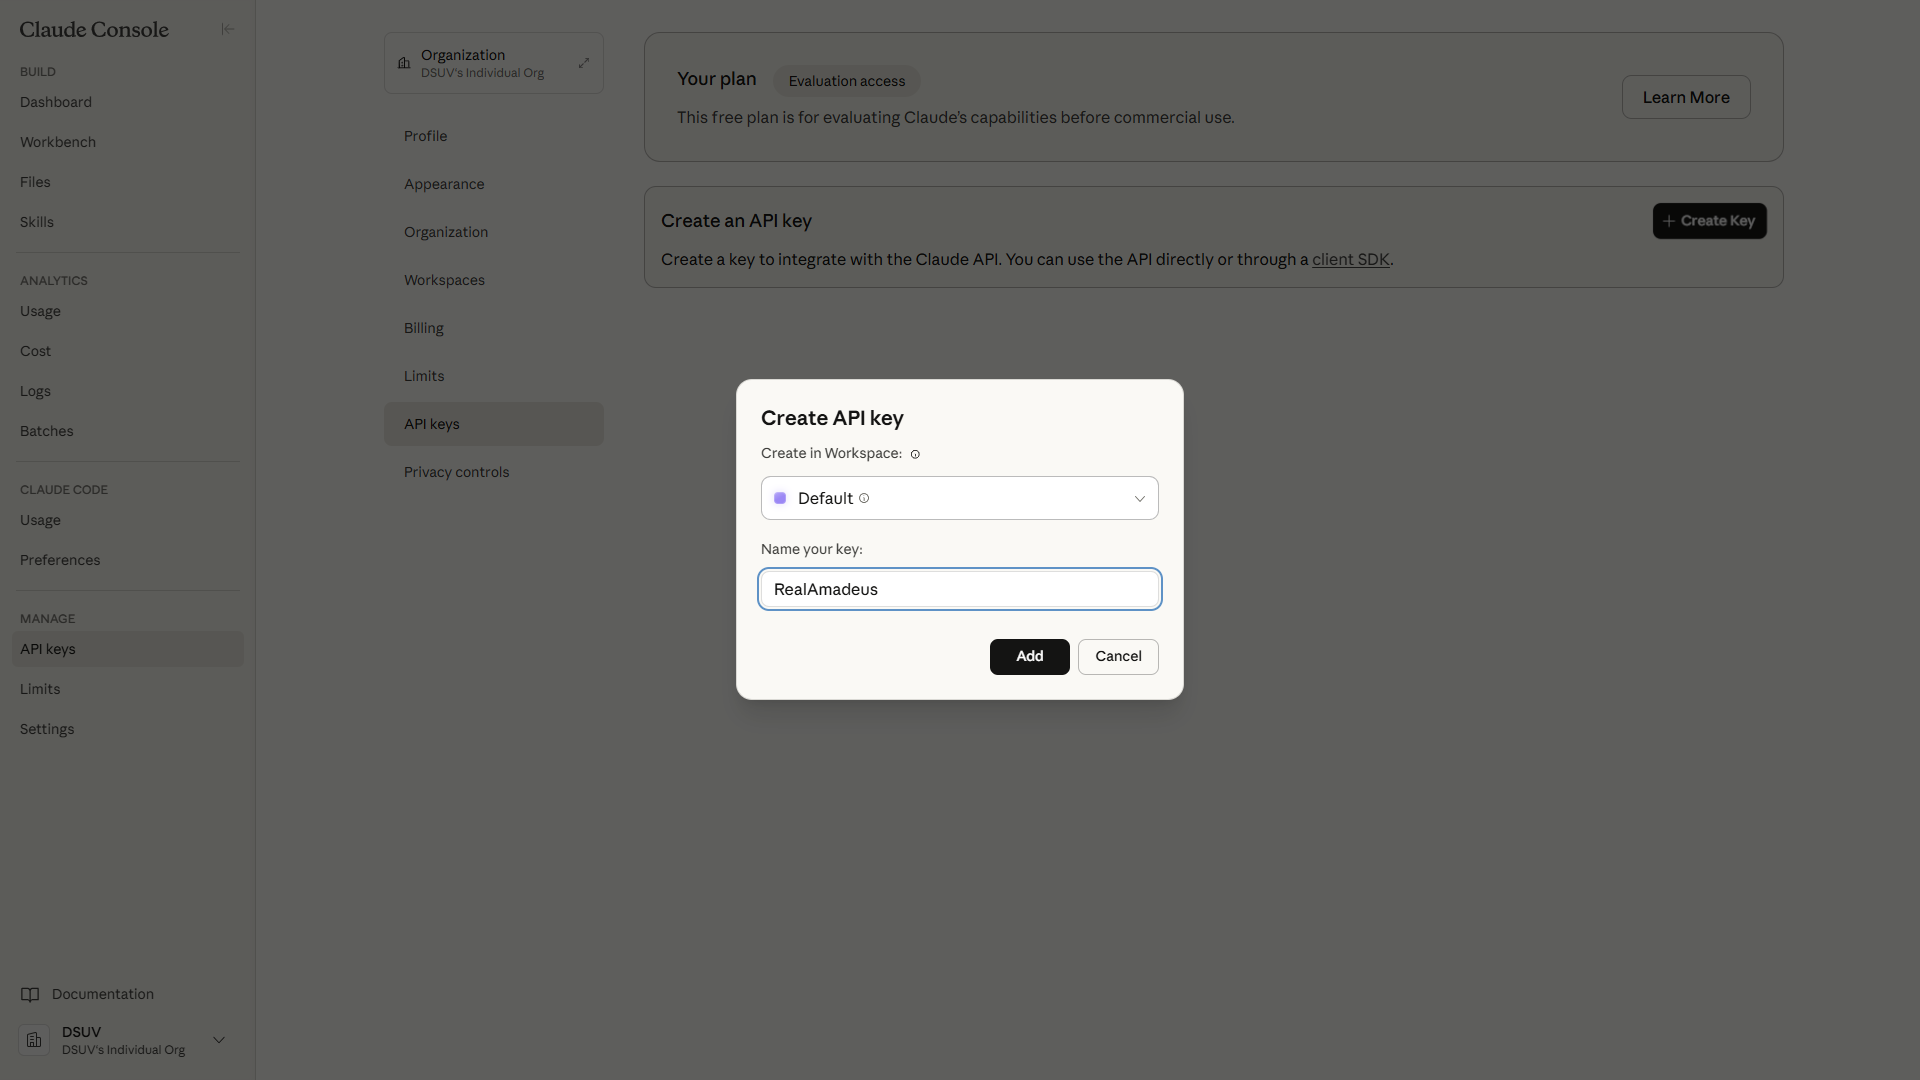Expand the DSUV account menu chevron

(219, 1040)
